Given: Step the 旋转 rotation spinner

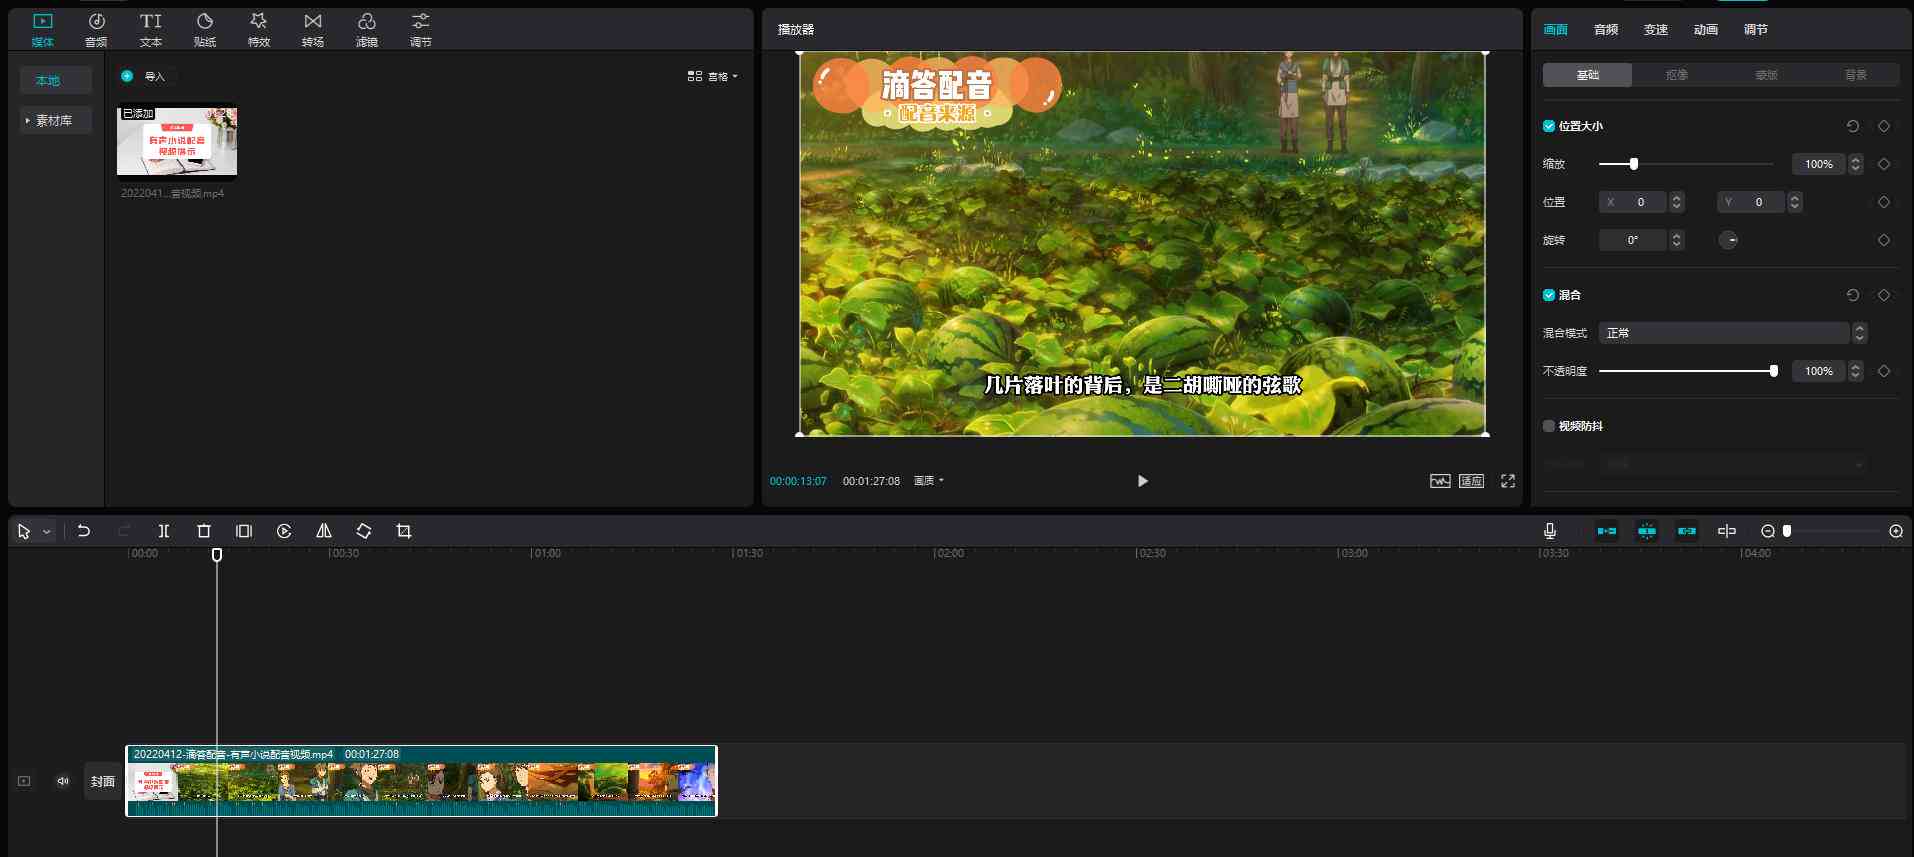Looking at the screenshot, I should [x=1677, y=240].
